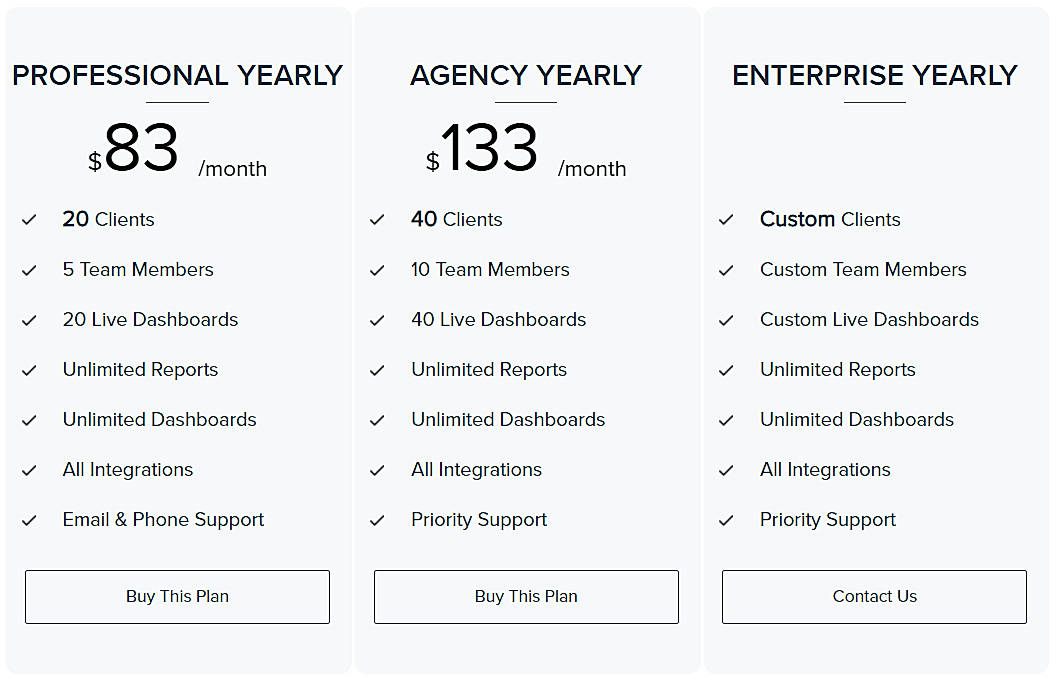The width and height of the screenshot is (1056, 678).
Task: Click the checkmark beside 20 Clients
Action: pyautogui.click(x=30, y=219)
